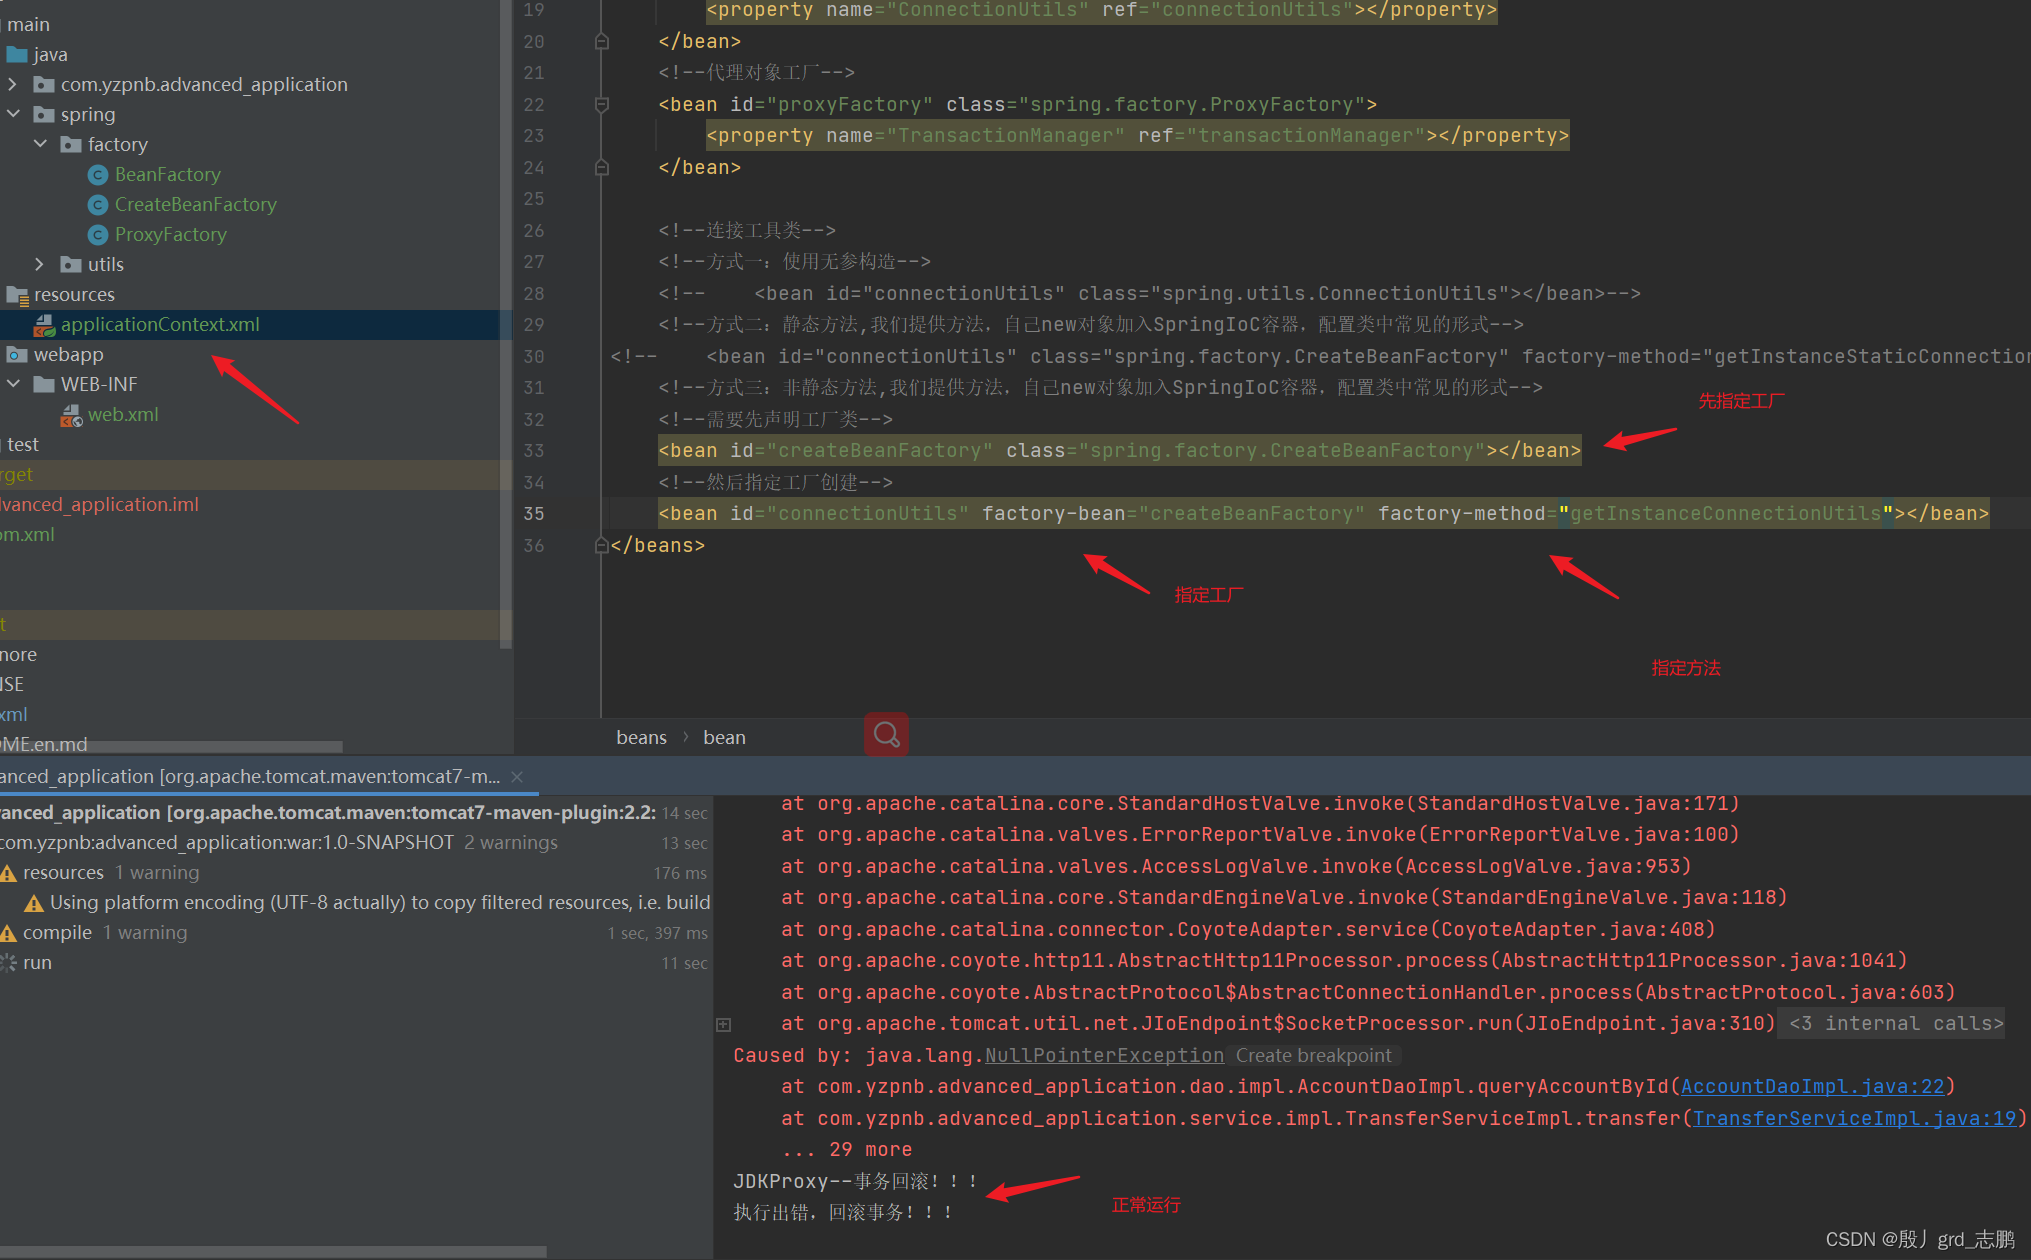Click the BeanFactory class icon
The image size is (2031, 1260).
click(98, 175)
